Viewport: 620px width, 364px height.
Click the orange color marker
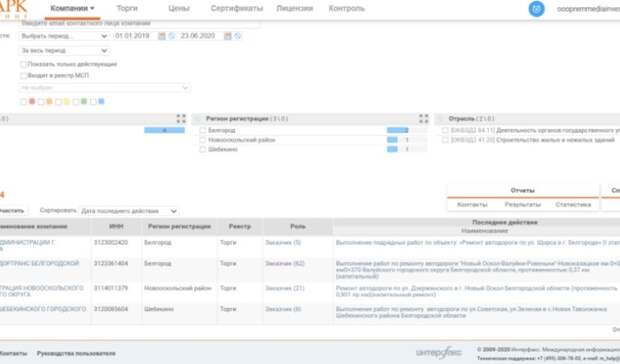[x=49, y=102]
